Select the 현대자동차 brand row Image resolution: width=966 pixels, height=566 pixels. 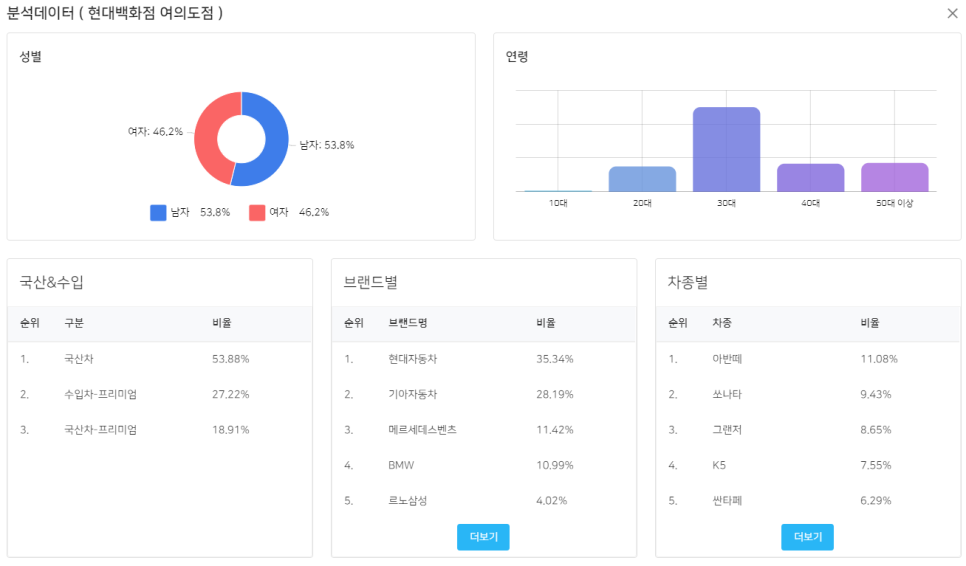(484, 359)
